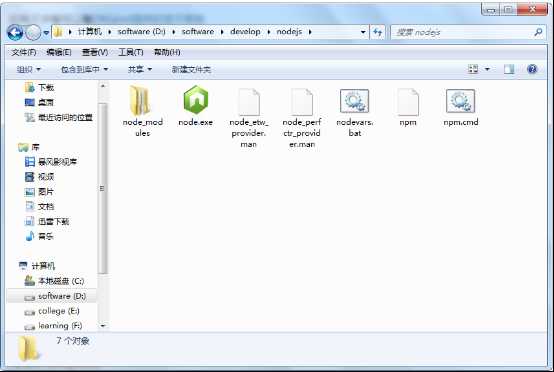Select the npm.cmd script file icon

(460, 101)
